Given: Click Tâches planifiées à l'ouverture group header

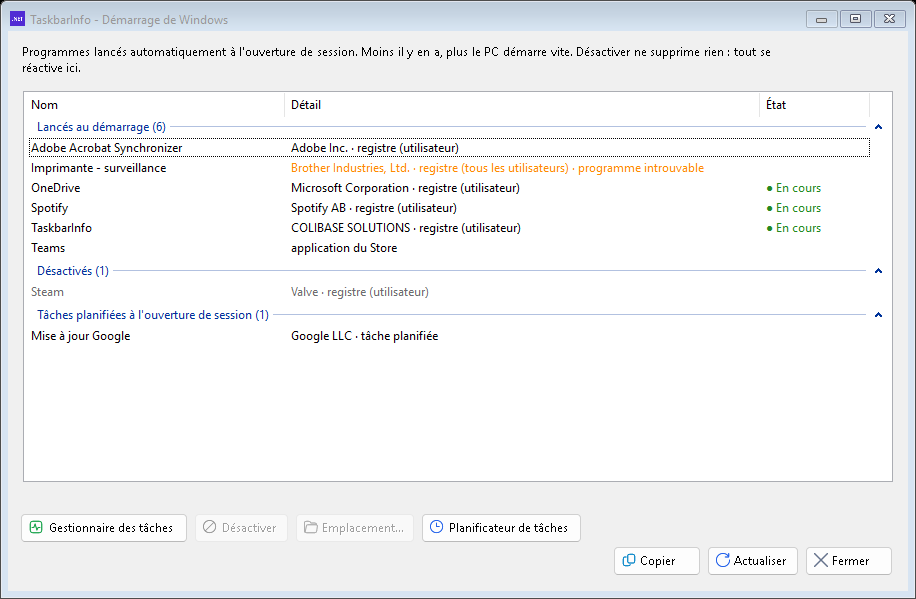Looking at the screenshot, I should pos(153,315).
